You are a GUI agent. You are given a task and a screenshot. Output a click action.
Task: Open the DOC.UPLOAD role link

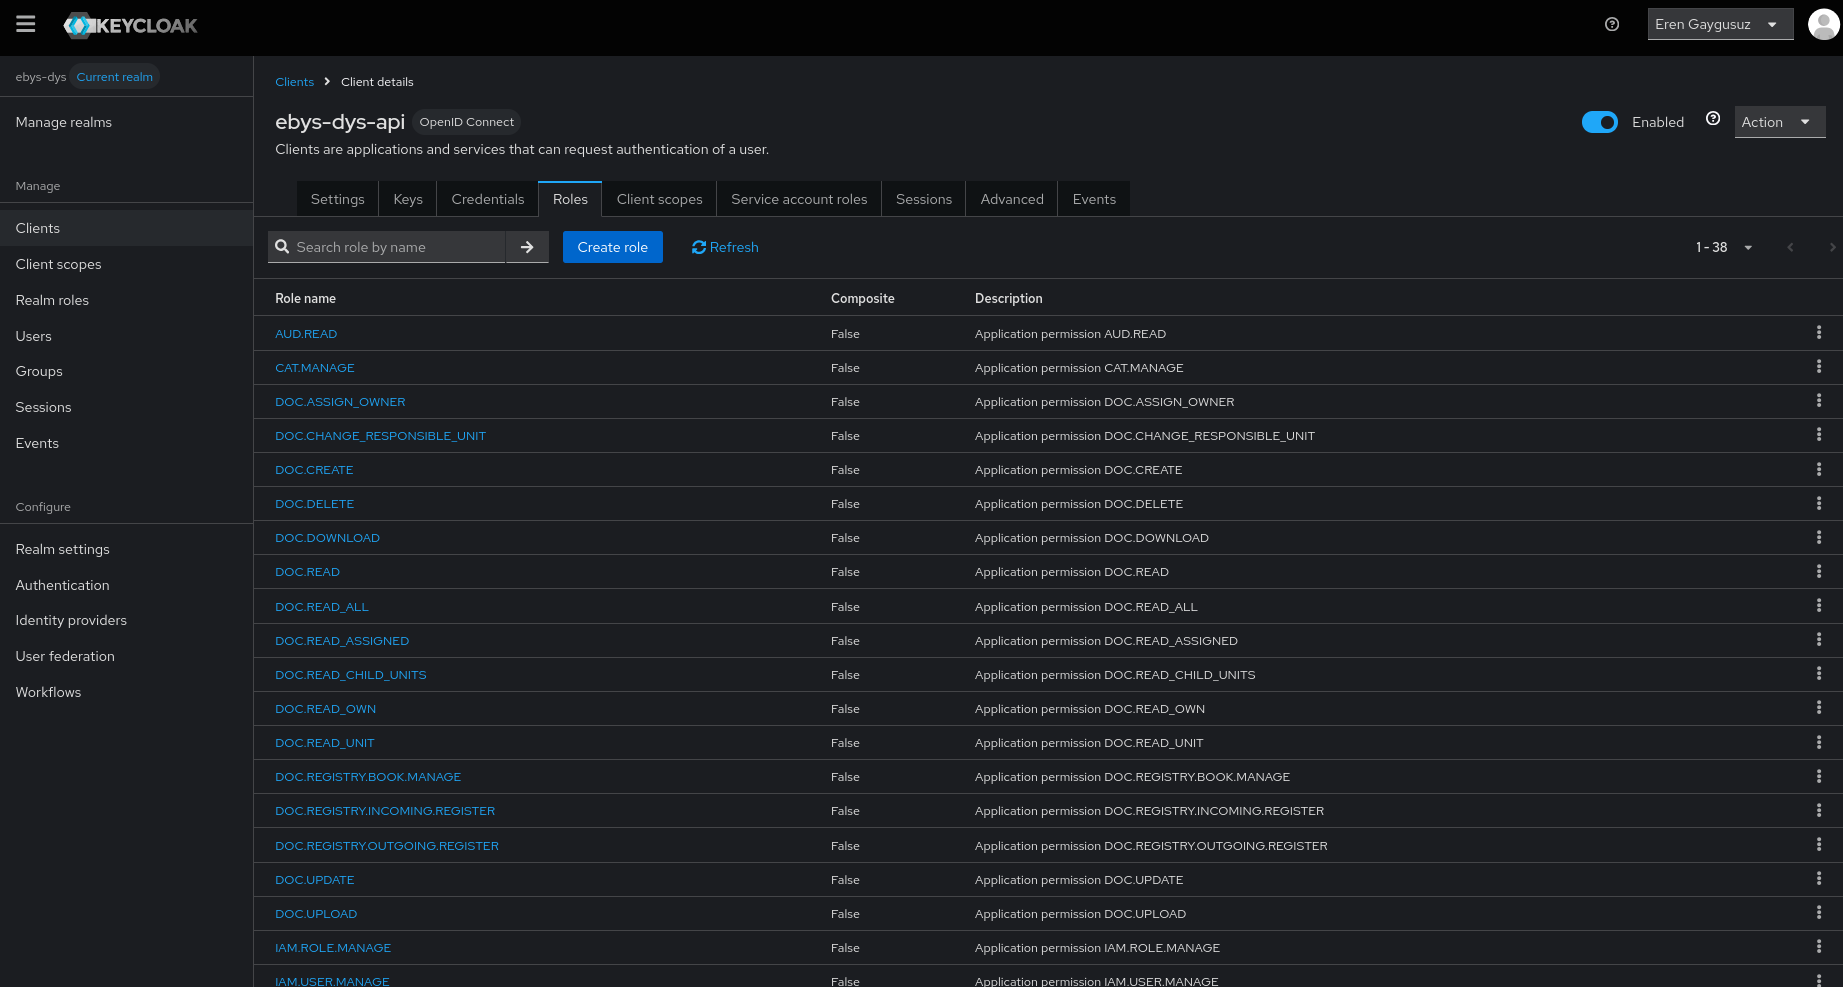tap(316, 914)
